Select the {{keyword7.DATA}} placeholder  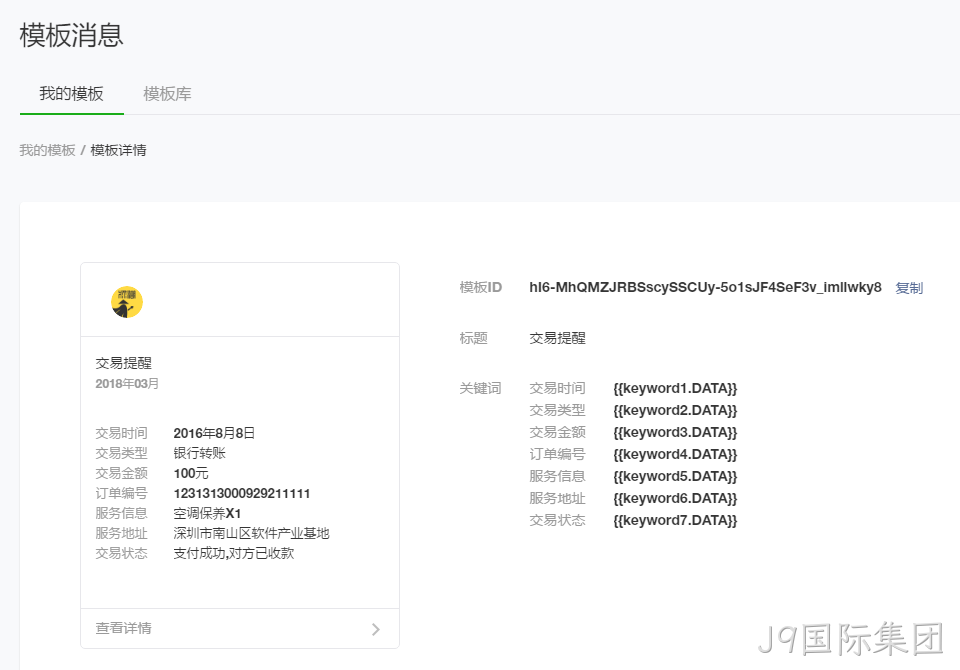coord(675,521)
